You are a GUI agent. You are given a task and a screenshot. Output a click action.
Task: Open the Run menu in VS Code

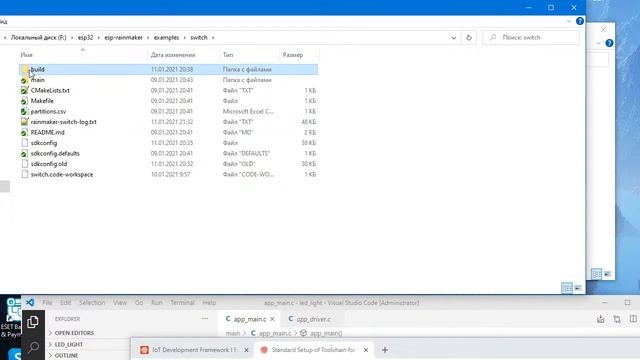pos(157,303)
